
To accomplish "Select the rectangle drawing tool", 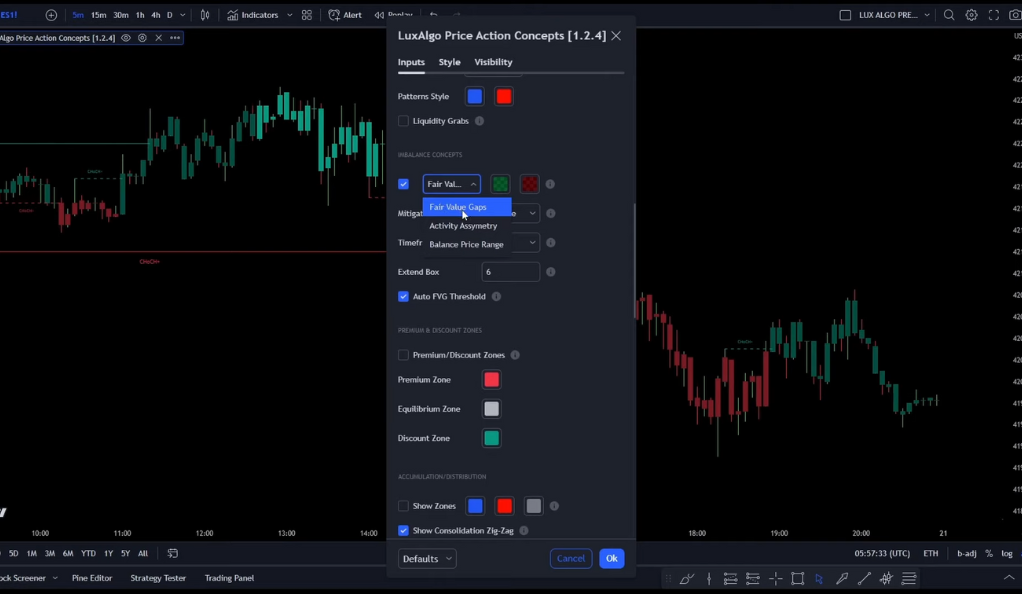I will tap(797, 578).
